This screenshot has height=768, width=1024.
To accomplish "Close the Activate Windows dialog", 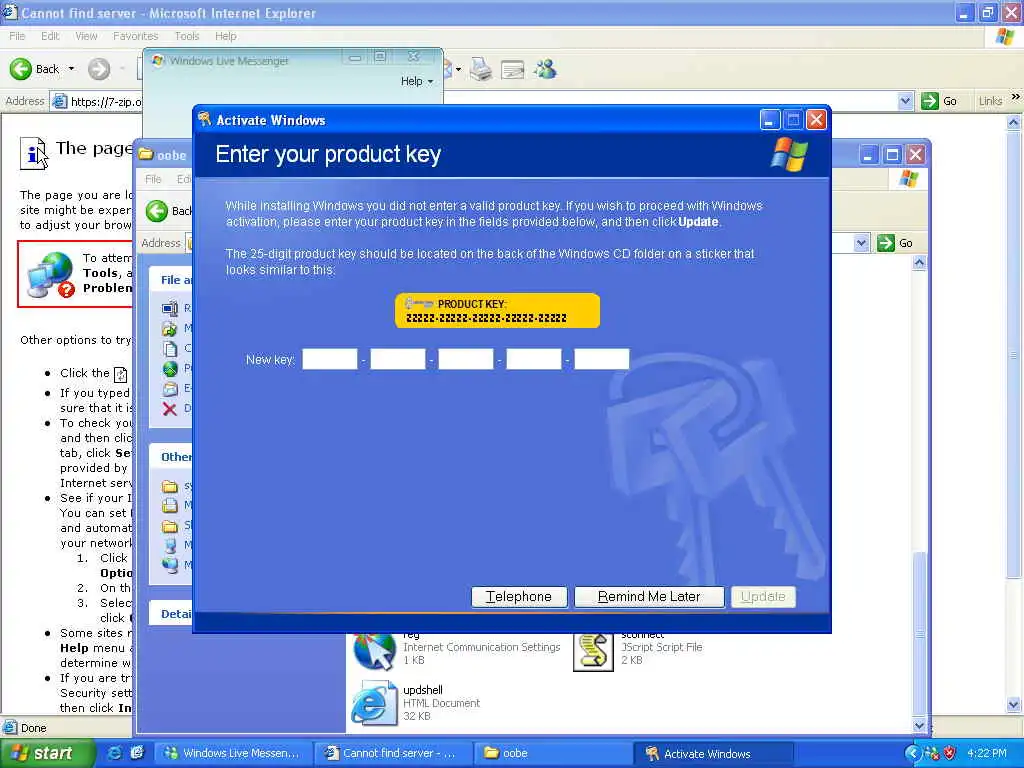I will coord(816,120).
